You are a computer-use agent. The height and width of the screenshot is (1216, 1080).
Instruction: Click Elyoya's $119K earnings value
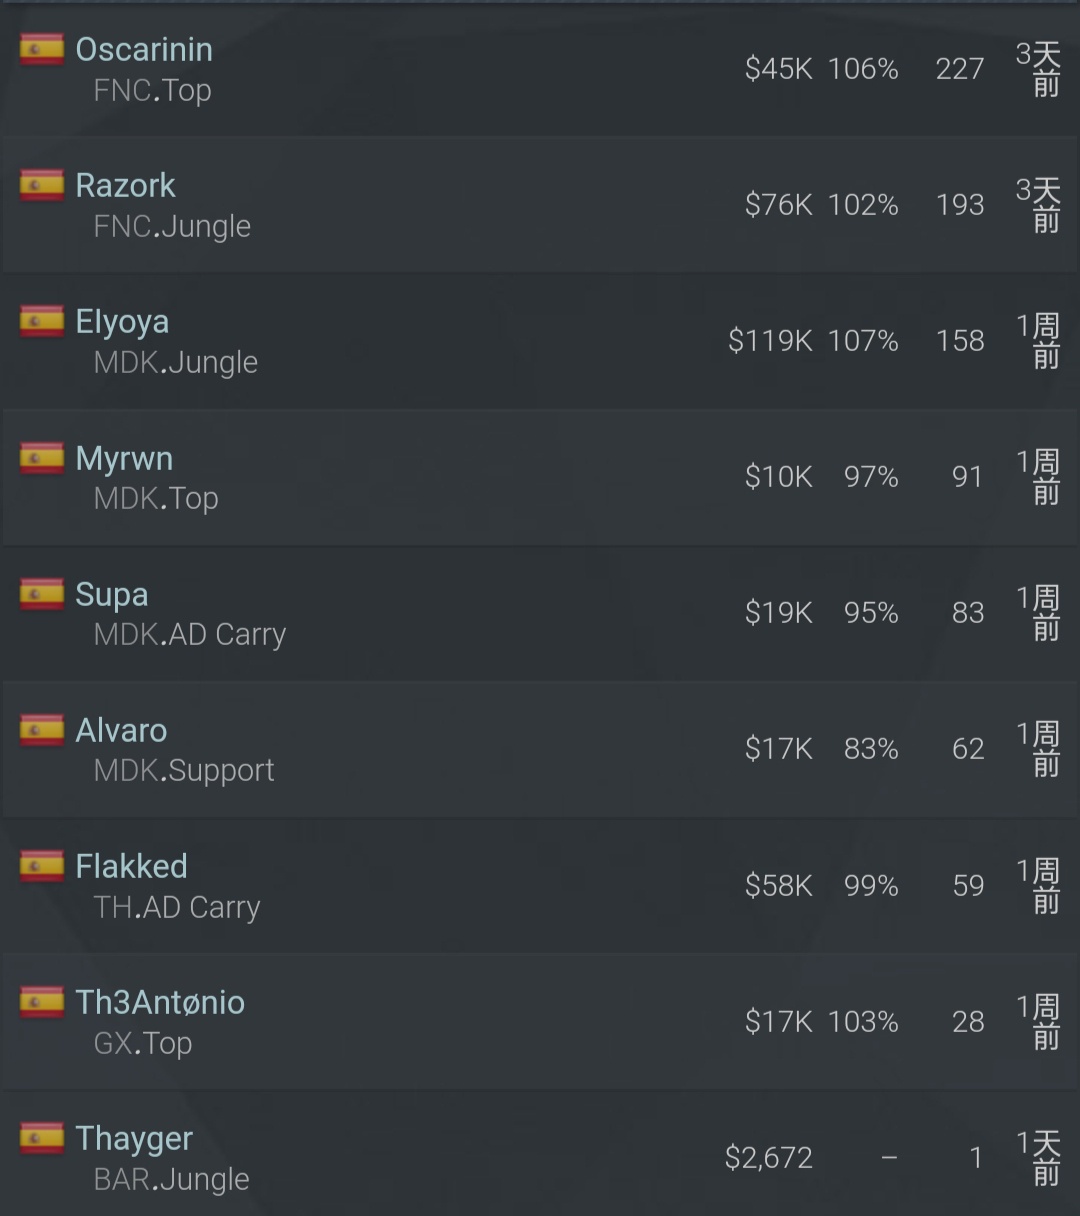770,341
